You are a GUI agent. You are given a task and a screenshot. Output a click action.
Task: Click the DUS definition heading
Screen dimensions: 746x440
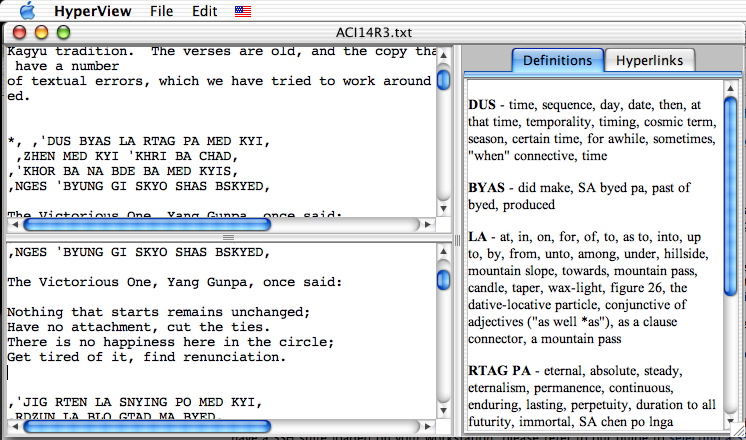tap(482, 105)
